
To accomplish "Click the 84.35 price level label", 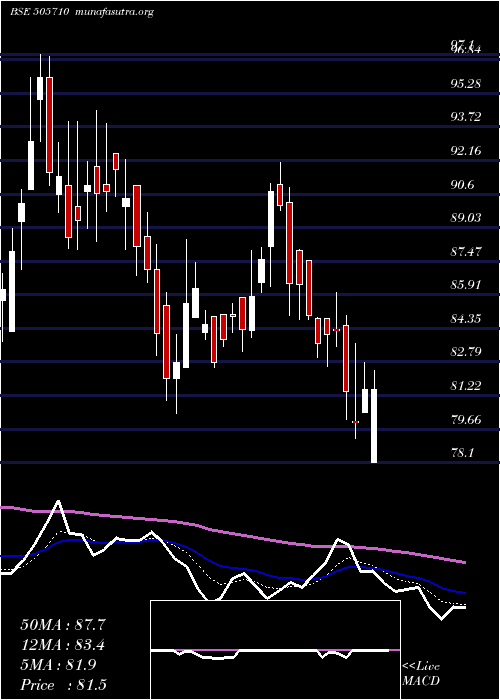I will 466,319.
